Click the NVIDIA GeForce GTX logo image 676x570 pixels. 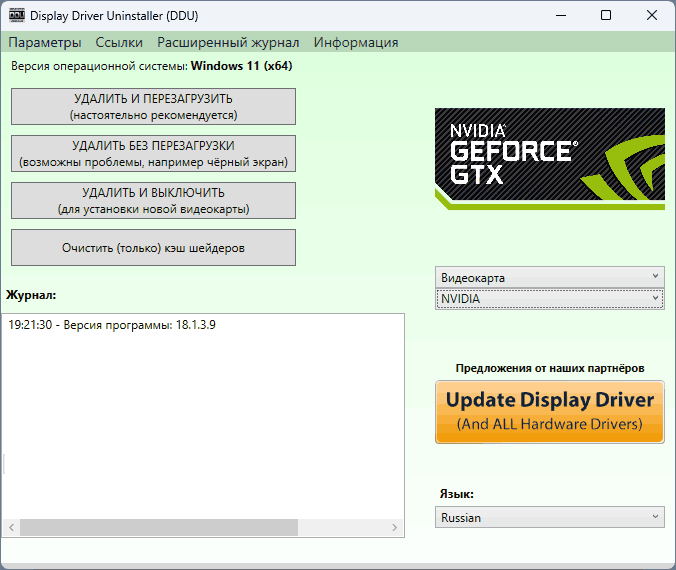point(550,159)
